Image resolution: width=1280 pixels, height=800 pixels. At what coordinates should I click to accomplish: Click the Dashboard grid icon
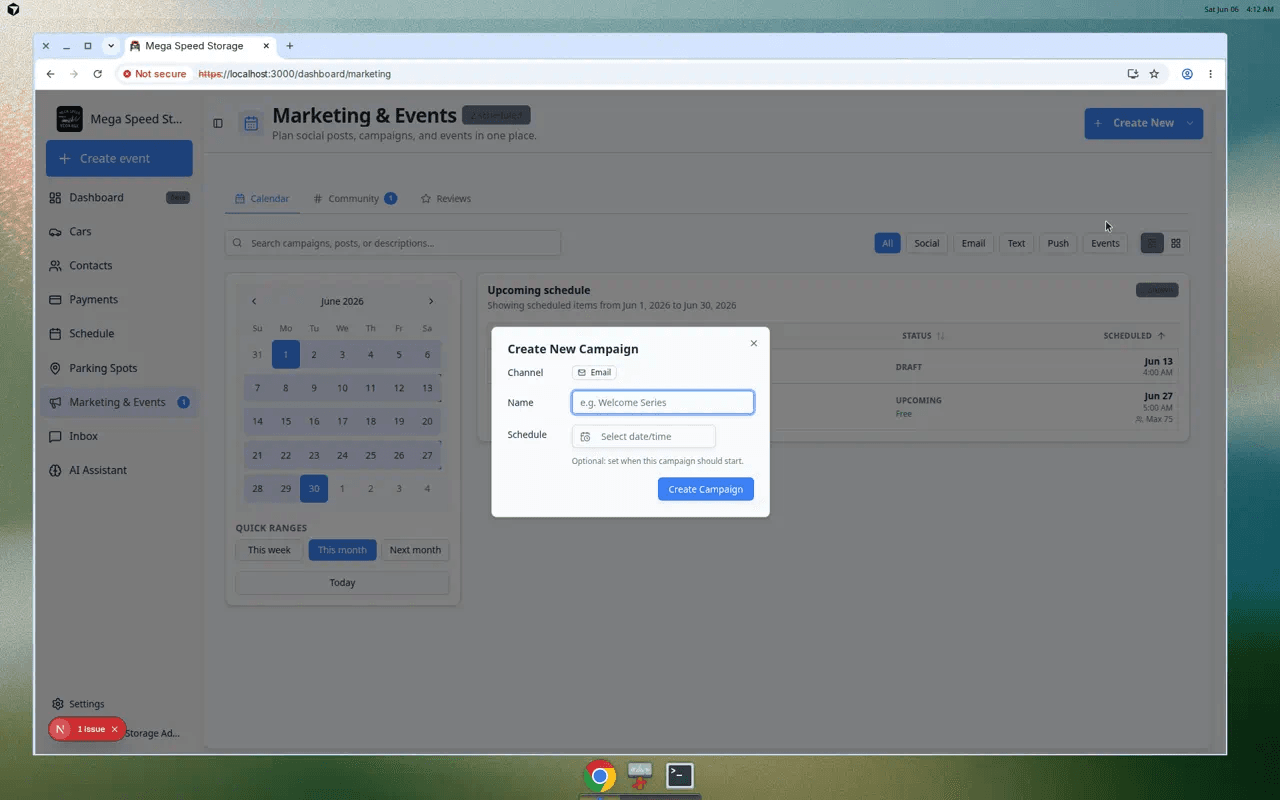point(56,198)
